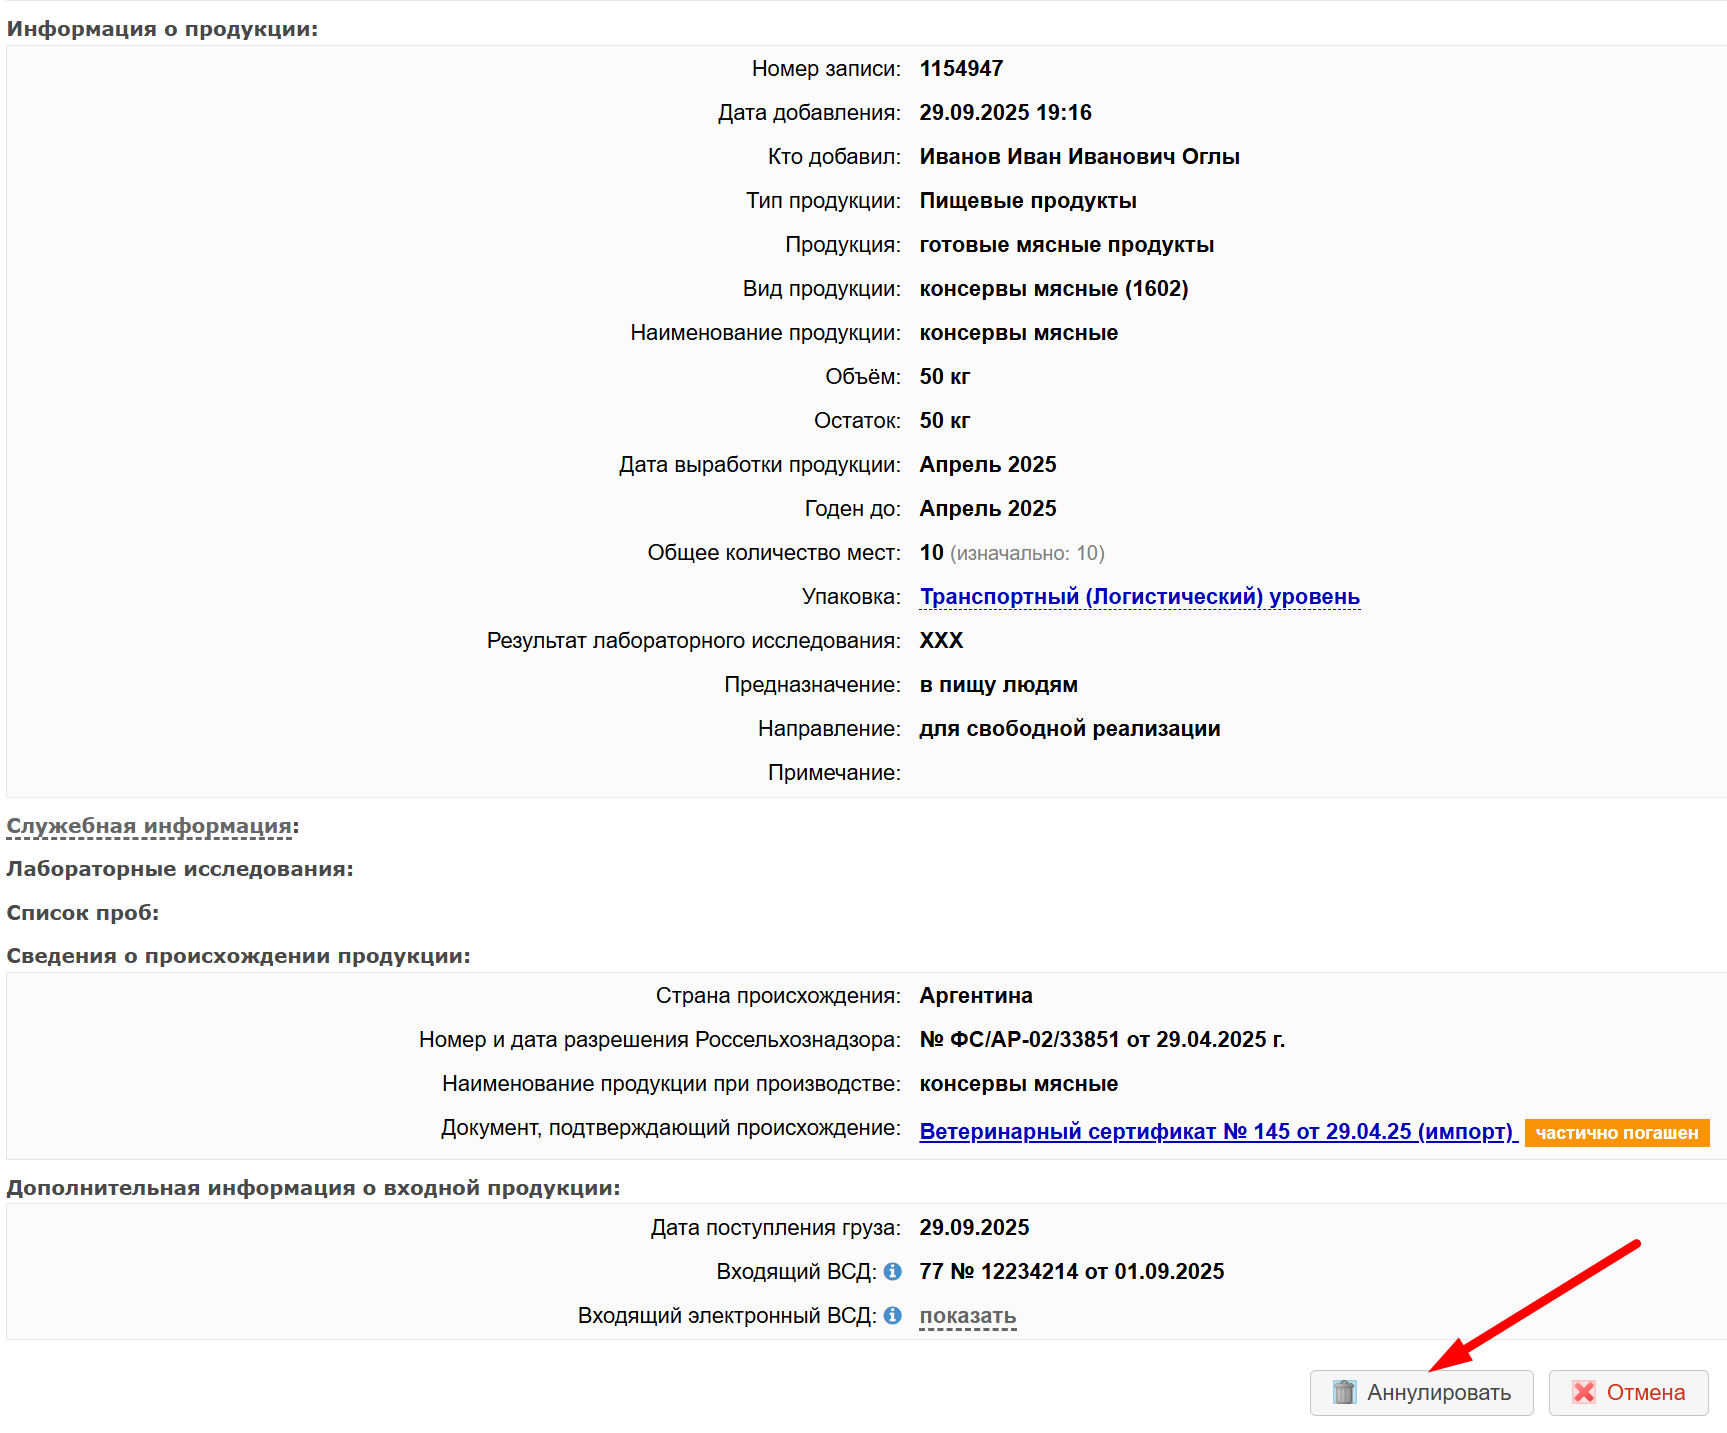The width and height of the screenshot is (1727, 1433).
Task: Click the name "Иванов Иван Иванович Оглы"
Action: coord(1079,157)
